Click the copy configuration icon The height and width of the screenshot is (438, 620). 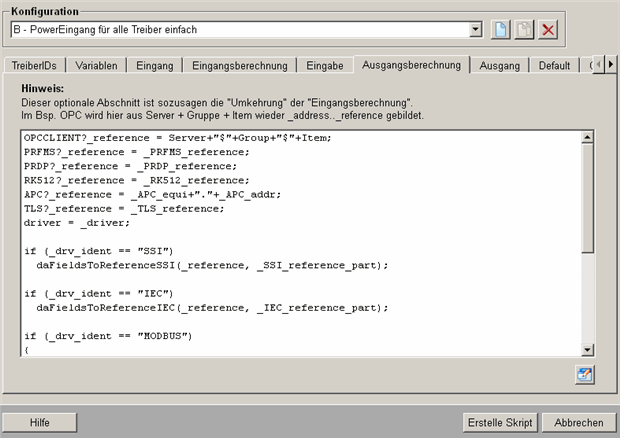[x=524, y=30]
